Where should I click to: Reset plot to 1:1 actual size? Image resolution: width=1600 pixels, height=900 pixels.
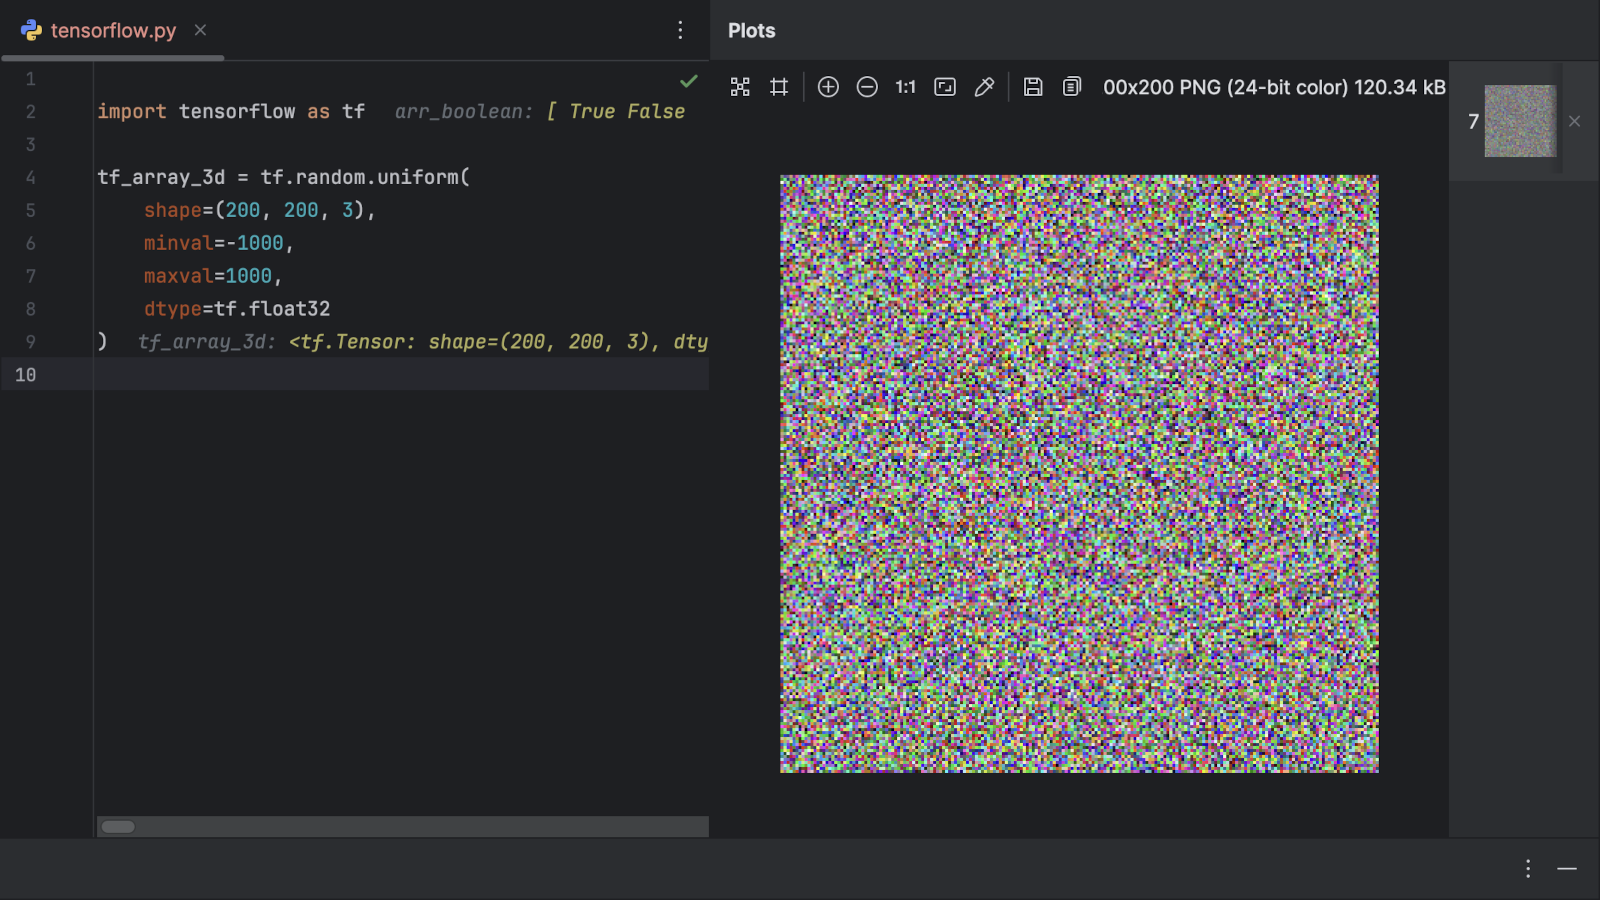click(905, 87)
